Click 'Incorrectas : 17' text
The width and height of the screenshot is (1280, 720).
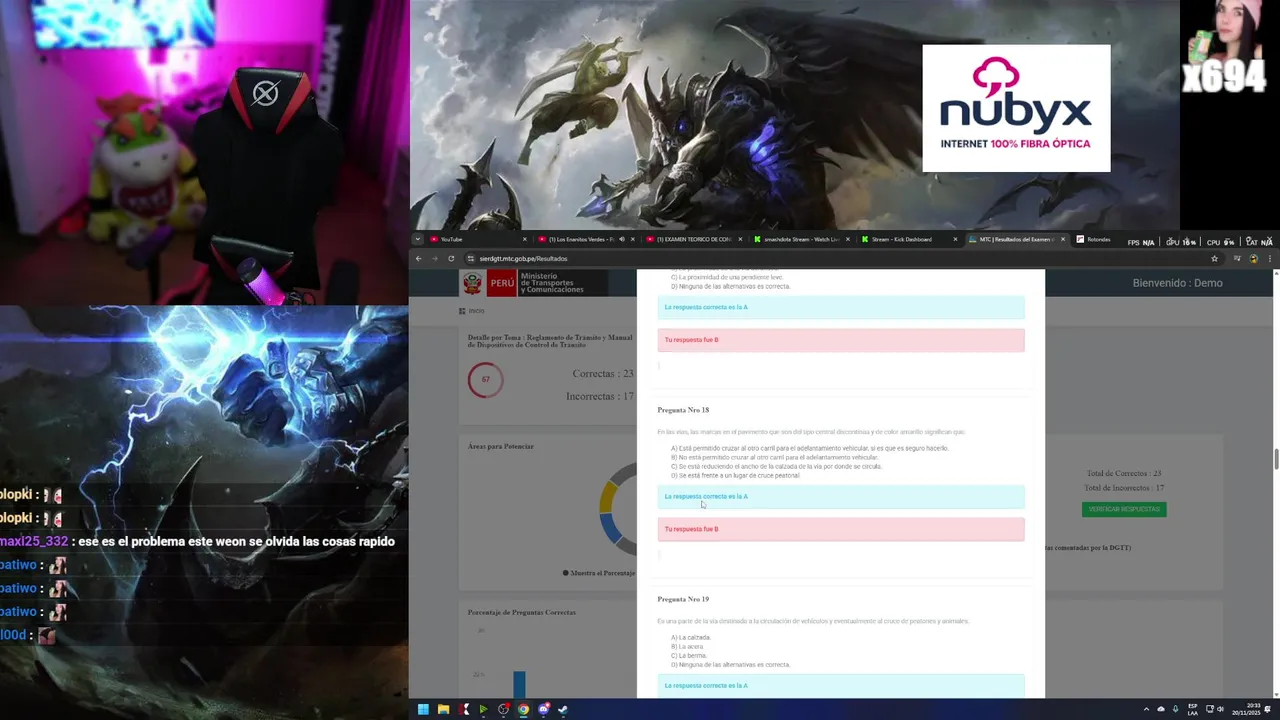coord(599,396)
